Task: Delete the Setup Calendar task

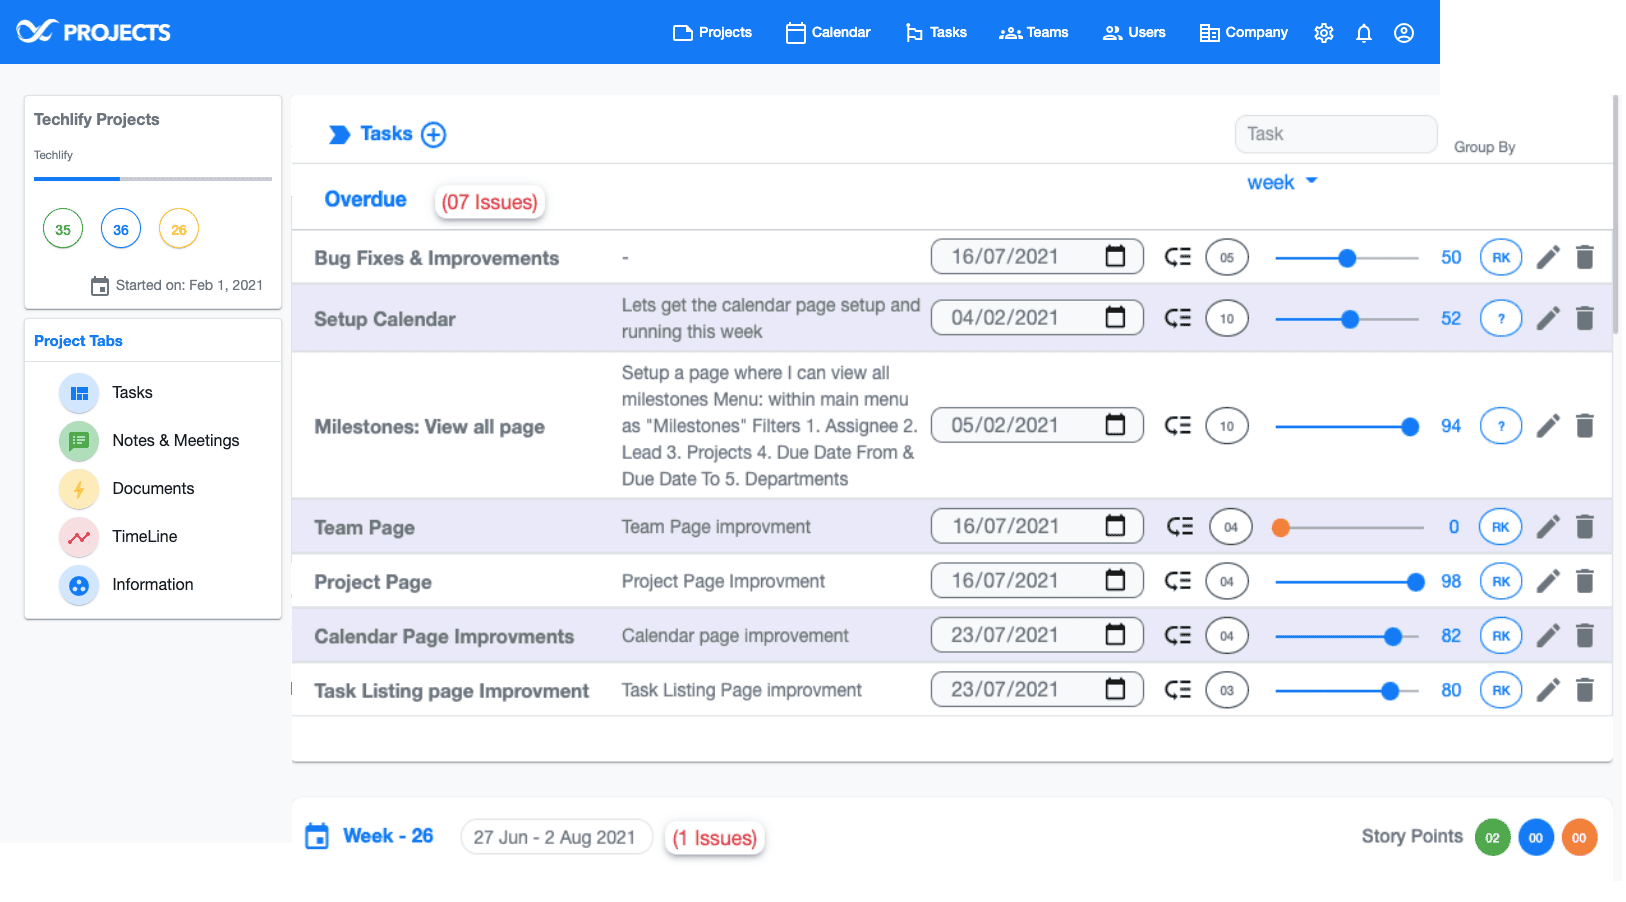Action: [1585, 319]
